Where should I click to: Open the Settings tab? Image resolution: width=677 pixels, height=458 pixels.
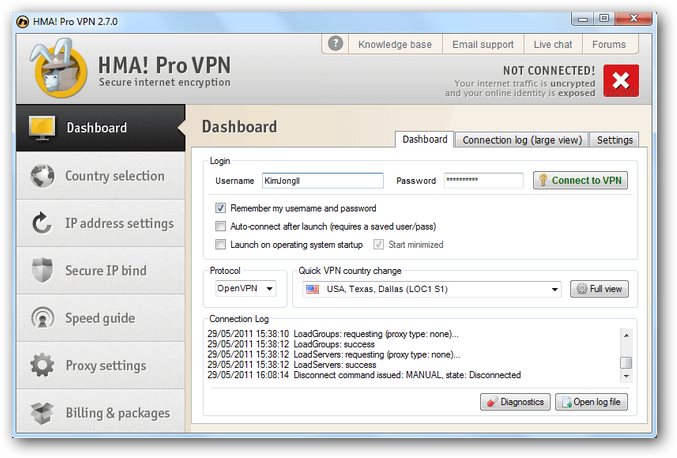click(614, 140)
